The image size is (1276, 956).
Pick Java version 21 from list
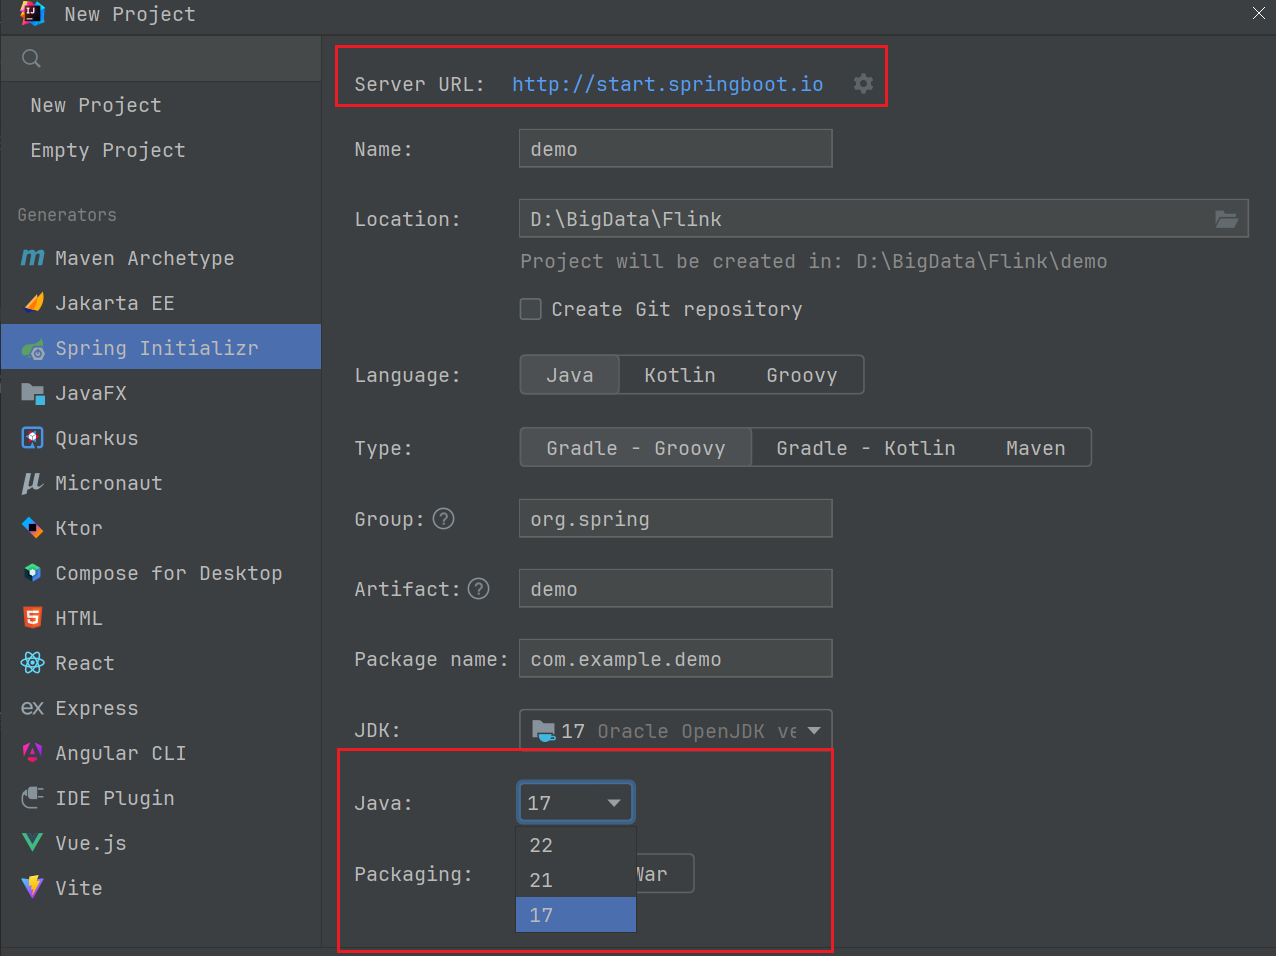[x=576, y=880]
